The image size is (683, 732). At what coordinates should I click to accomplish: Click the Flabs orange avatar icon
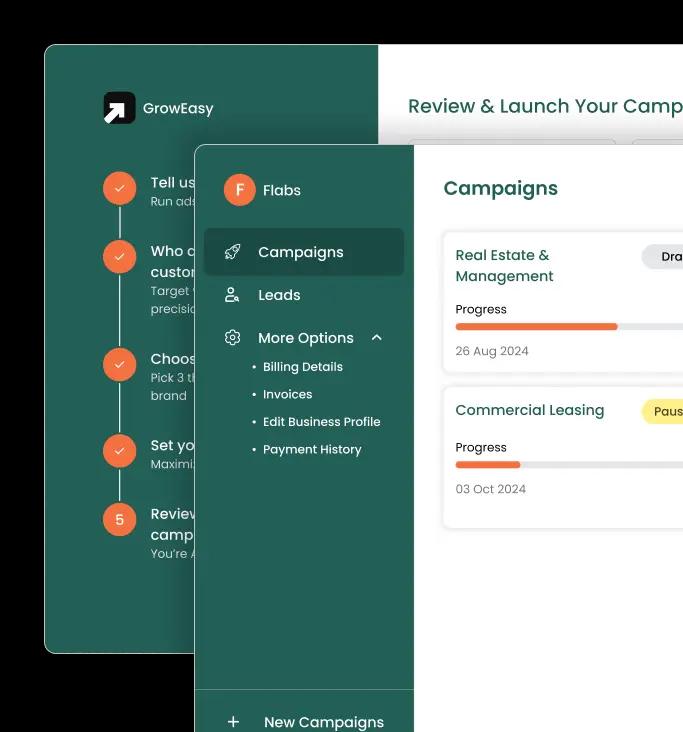(240, 190)
